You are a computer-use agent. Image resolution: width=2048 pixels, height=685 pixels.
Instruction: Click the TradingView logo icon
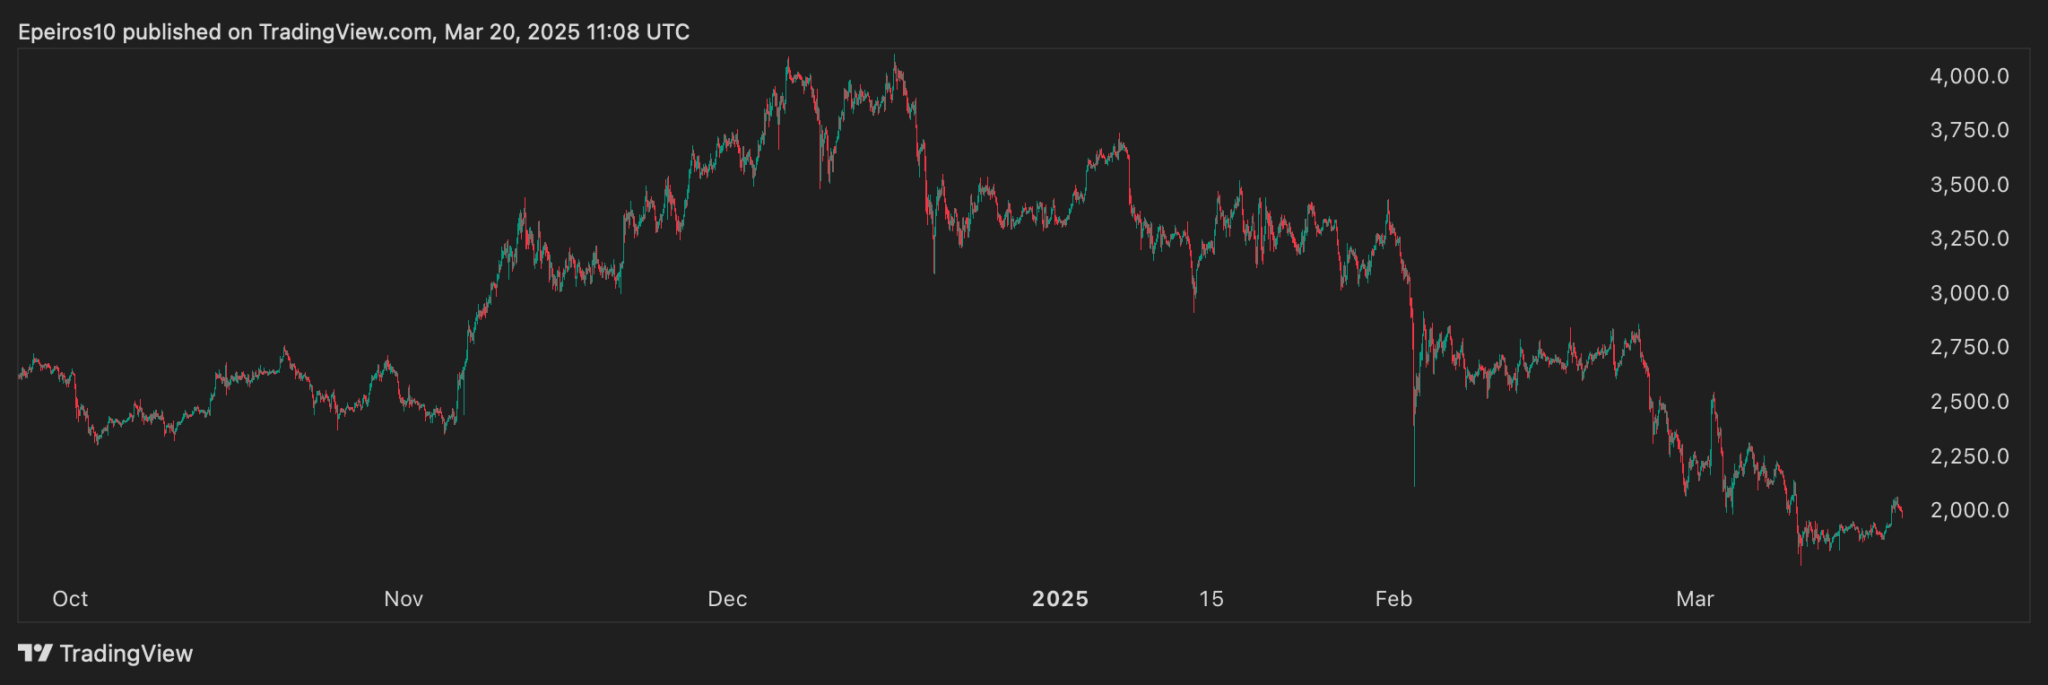pos(35,654)
